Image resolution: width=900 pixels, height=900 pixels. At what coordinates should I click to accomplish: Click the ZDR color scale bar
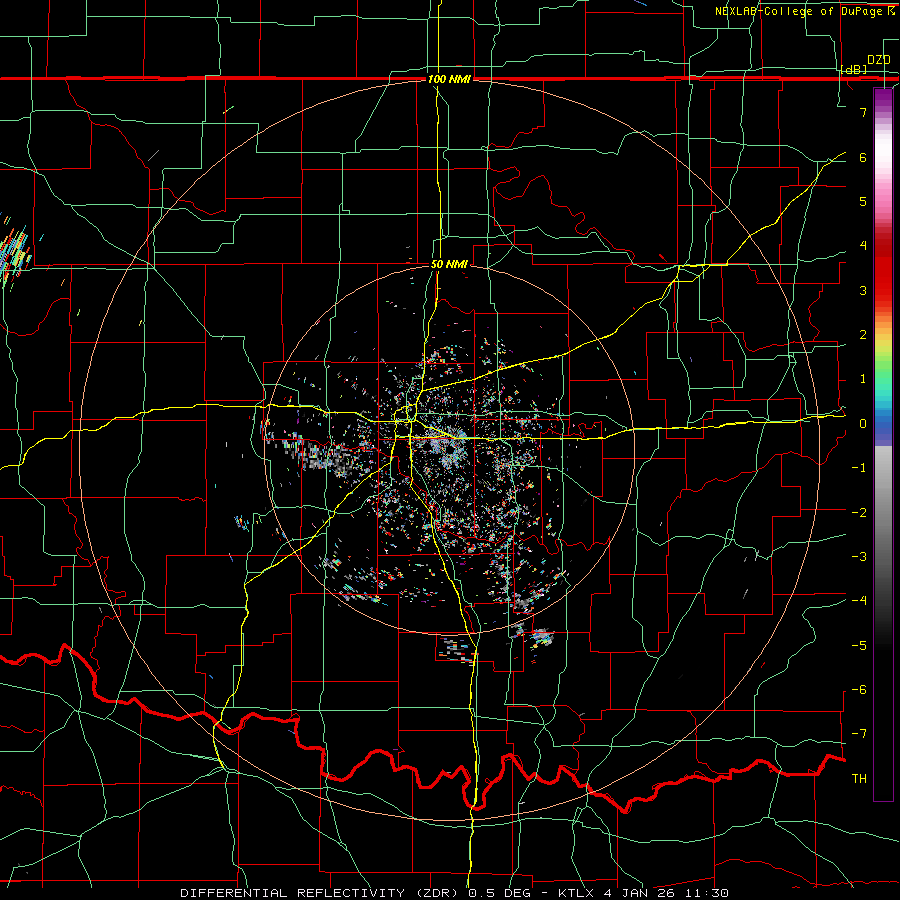[883, 444]
